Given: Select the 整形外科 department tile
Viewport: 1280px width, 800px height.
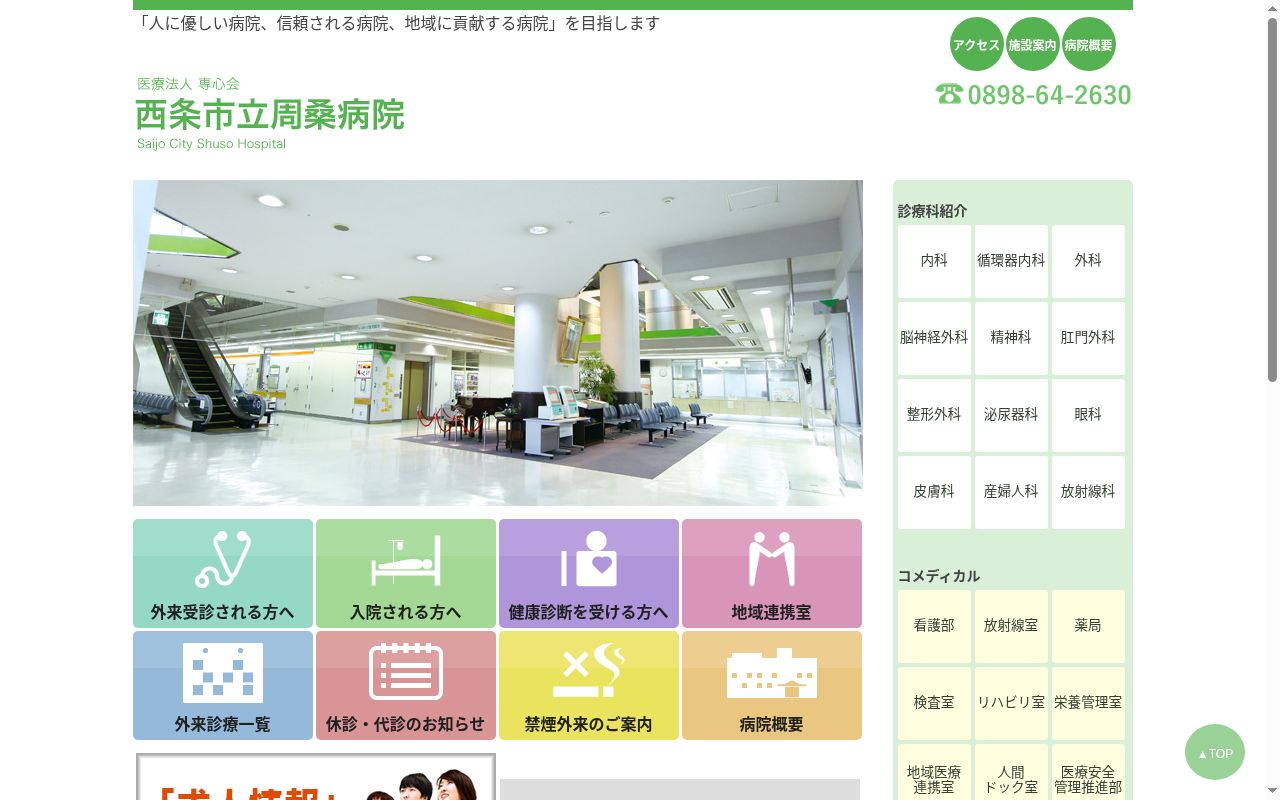Looking at the screenshot, I should pos(934,415).
